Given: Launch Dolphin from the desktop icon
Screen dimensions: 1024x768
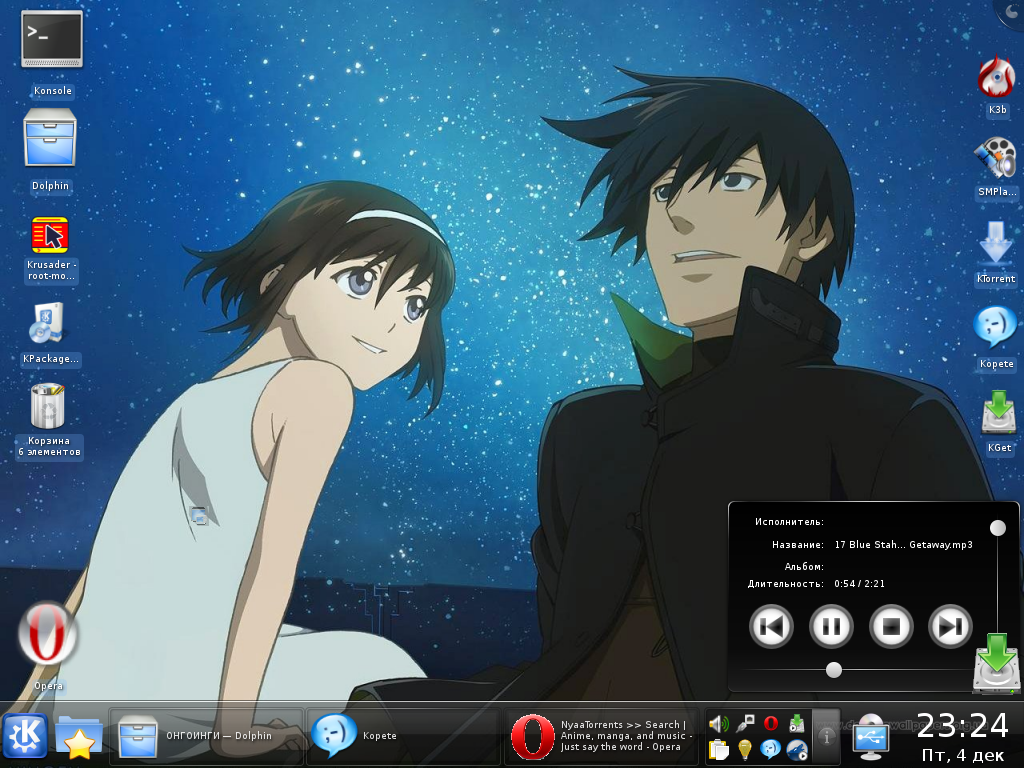Looking at the screenshot, I should 50,138.
